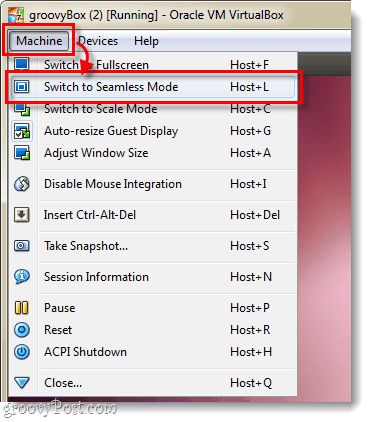Open the Help menu
371x422 pixels.
point(146,41)
